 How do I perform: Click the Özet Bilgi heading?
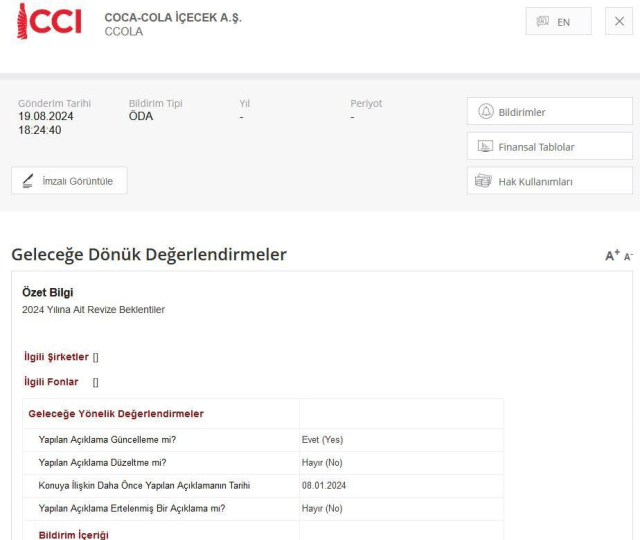48,292
